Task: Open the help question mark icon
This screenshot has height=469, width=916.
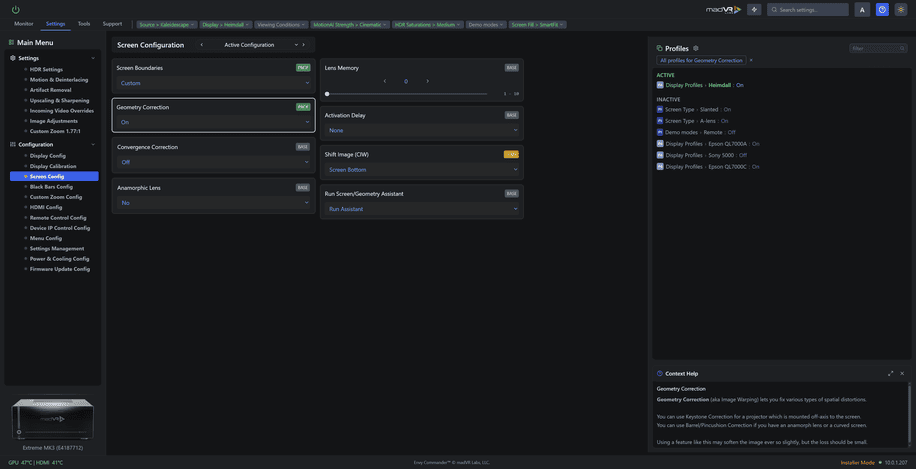Action: (882, 9)
